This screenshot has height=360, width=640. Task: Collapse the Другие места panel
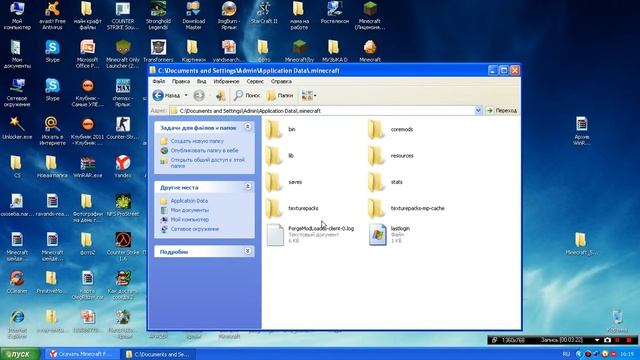tap(247, 187)
